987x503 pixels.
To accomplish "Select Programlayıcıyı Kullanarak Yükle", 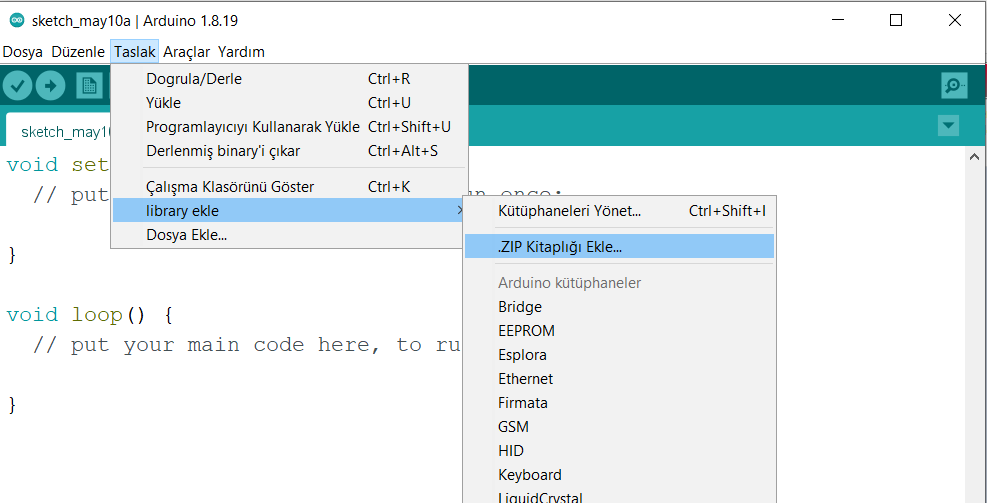I will (x=252, y=127).
